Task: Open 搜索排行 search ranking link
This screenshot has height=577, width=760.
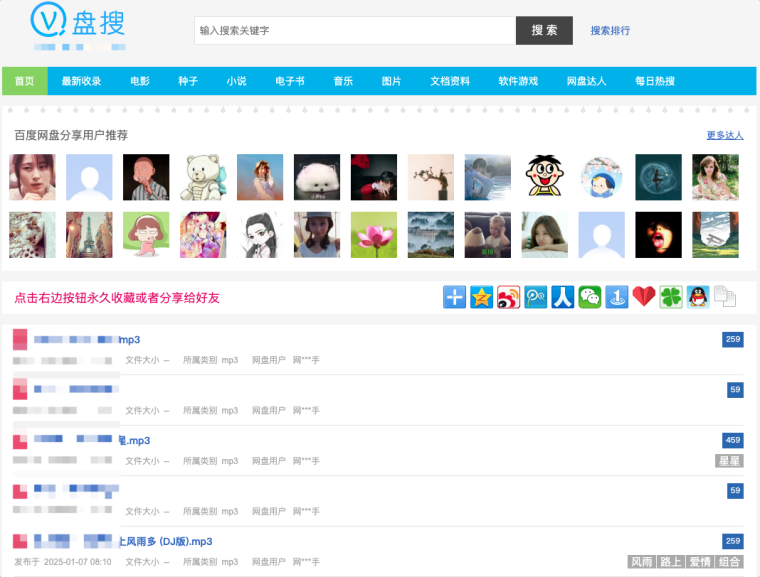Action: point(610,31)
